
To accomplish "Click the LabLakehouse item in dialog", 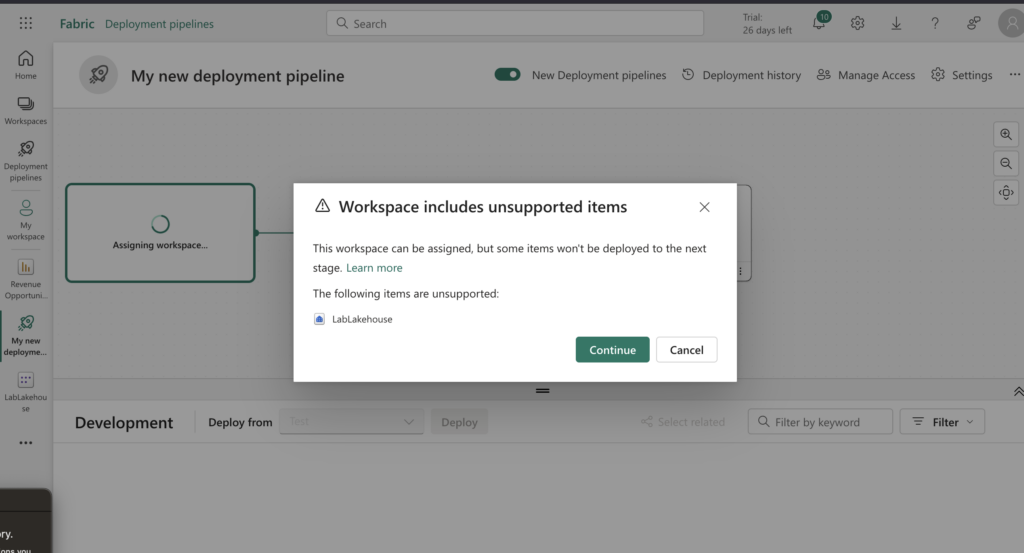I will click(x=353, y=319).
